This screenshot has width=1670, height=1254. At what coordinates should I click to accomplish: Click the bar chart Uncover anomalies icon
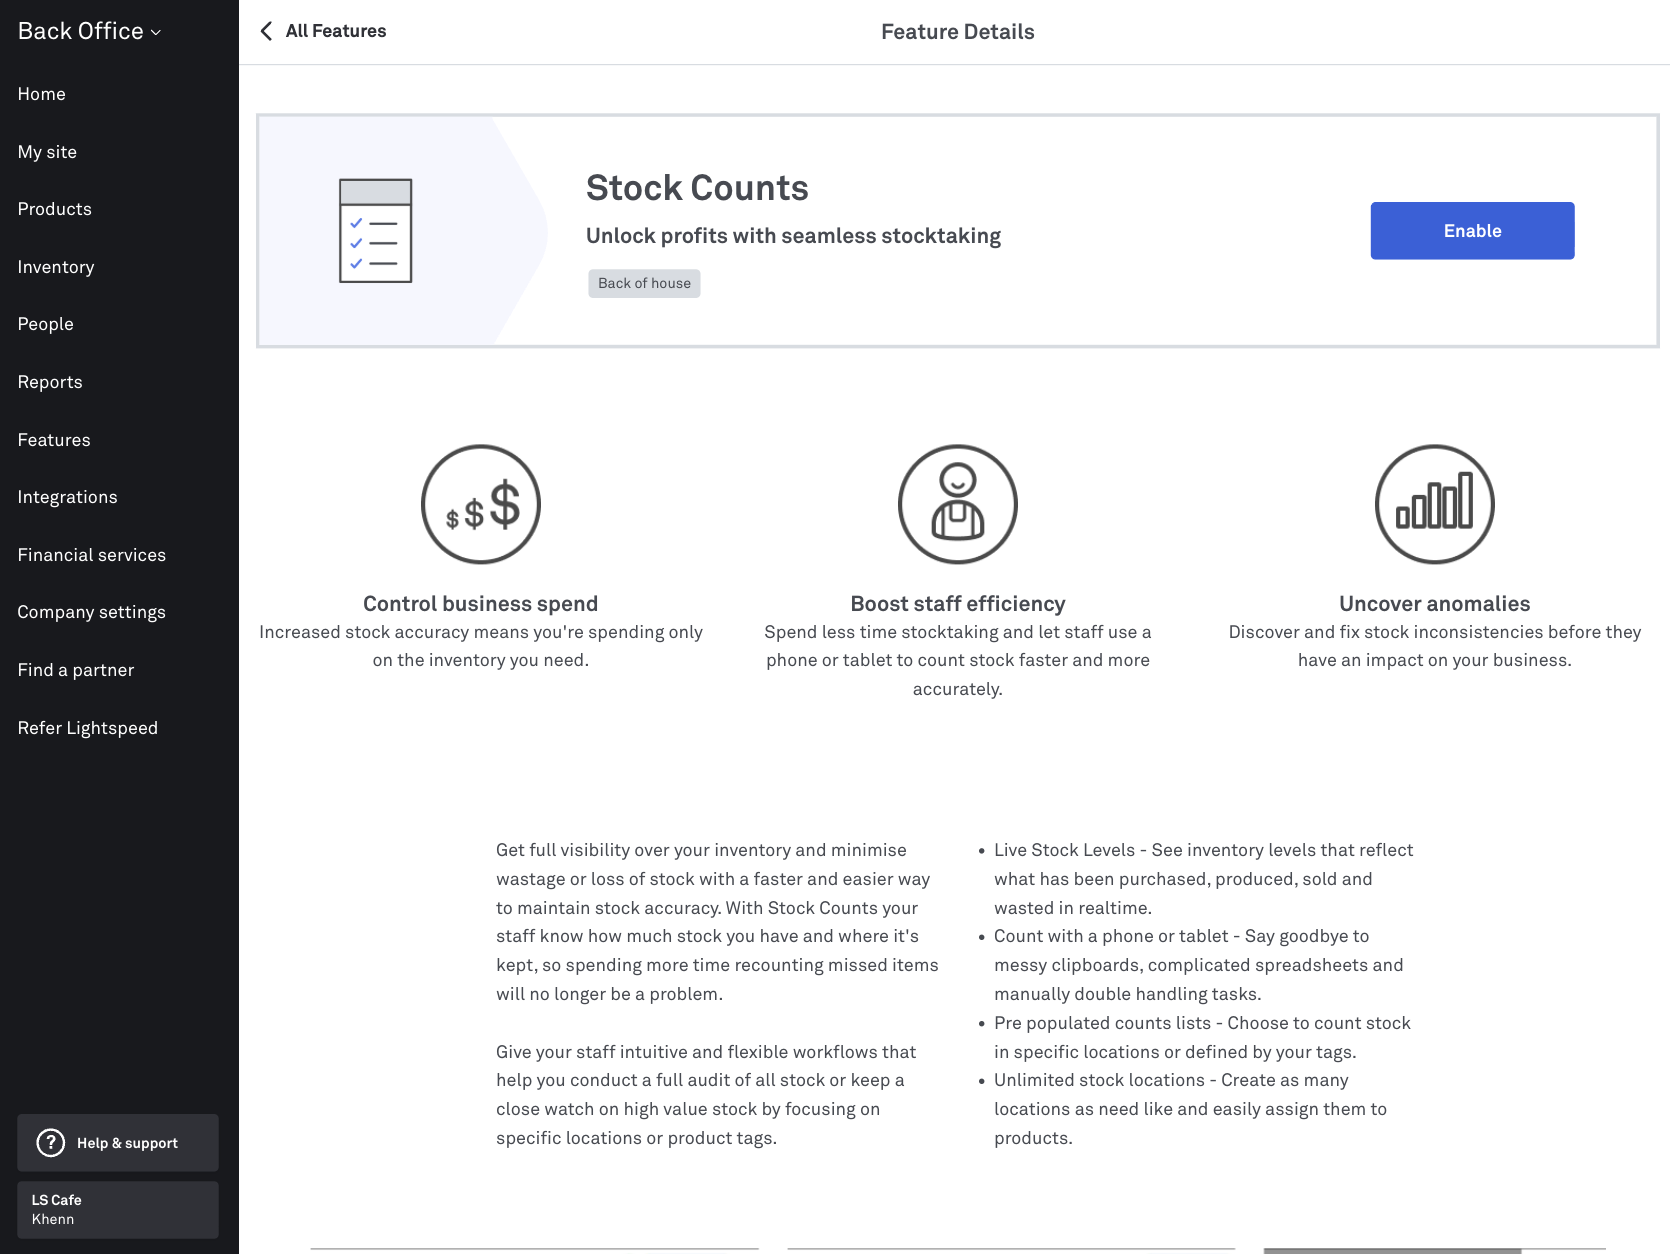click(1435, 504)
